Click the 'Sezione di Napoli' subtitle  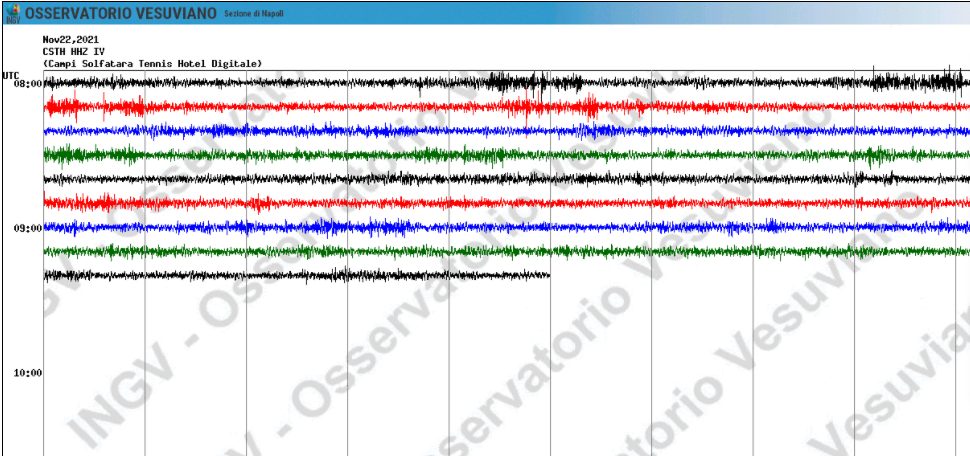[254, 14]
